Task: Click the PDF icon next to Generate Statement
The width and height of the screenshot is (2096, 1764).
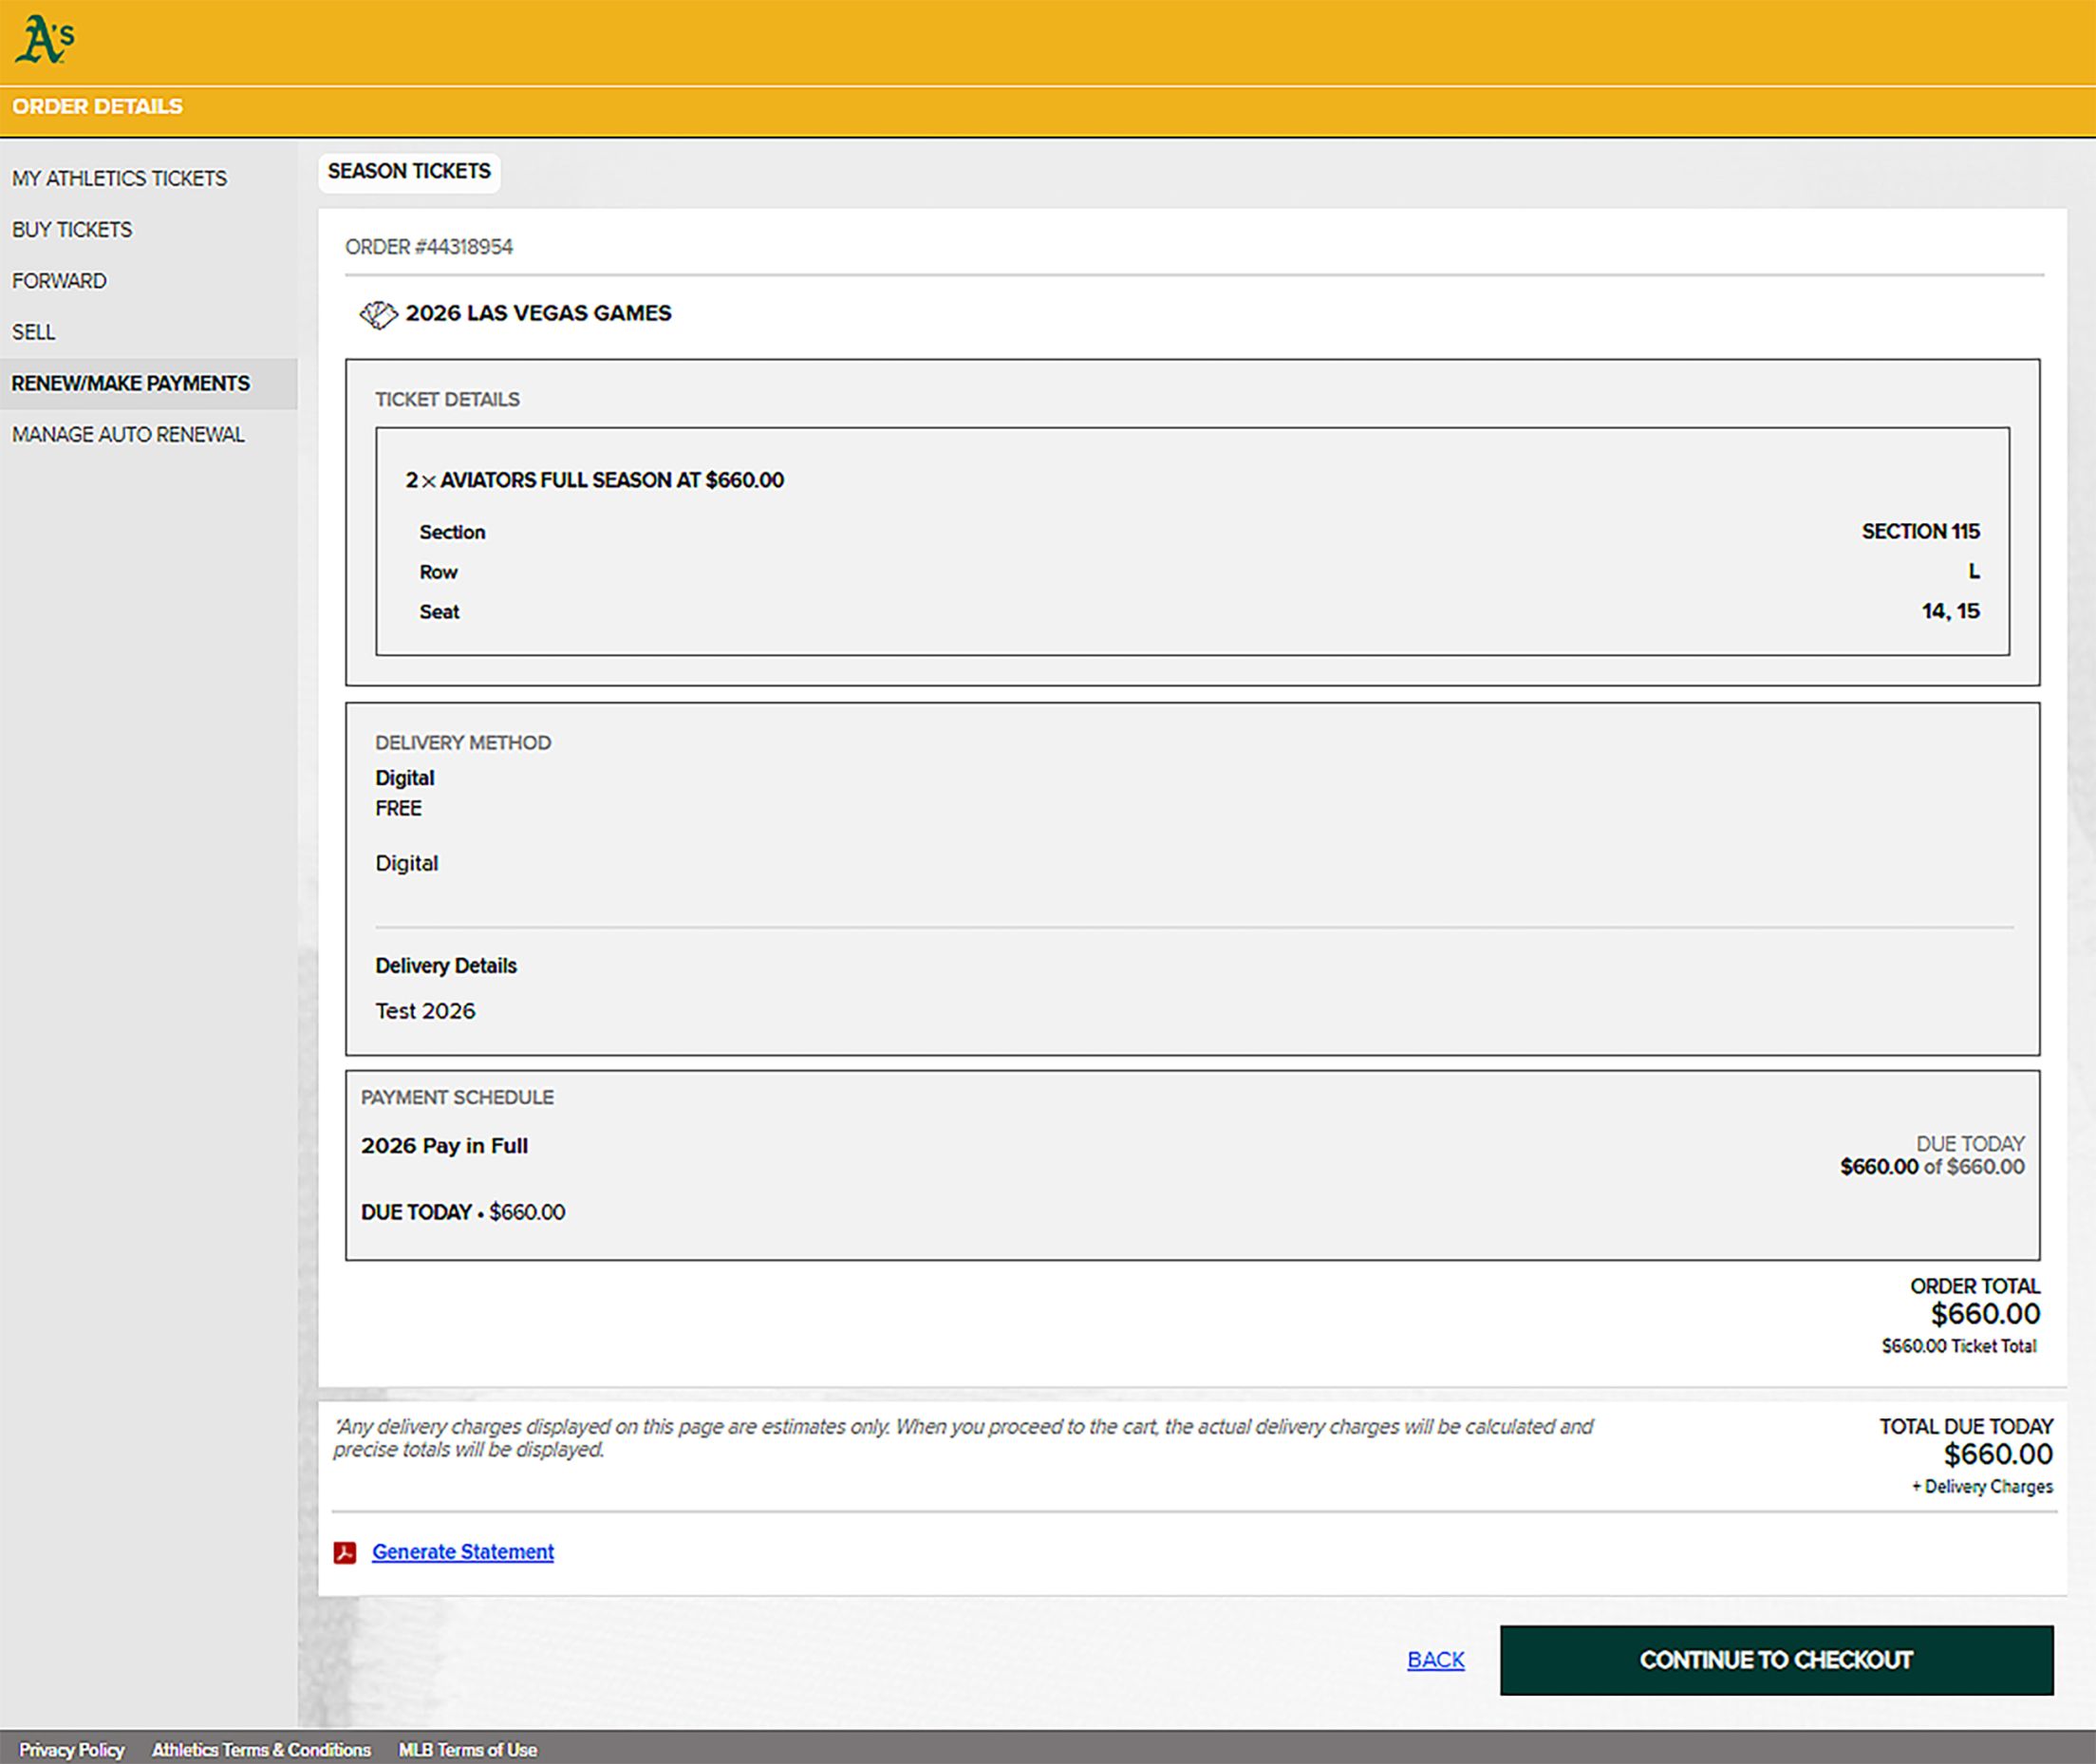Action: (x=345, y=1552)
